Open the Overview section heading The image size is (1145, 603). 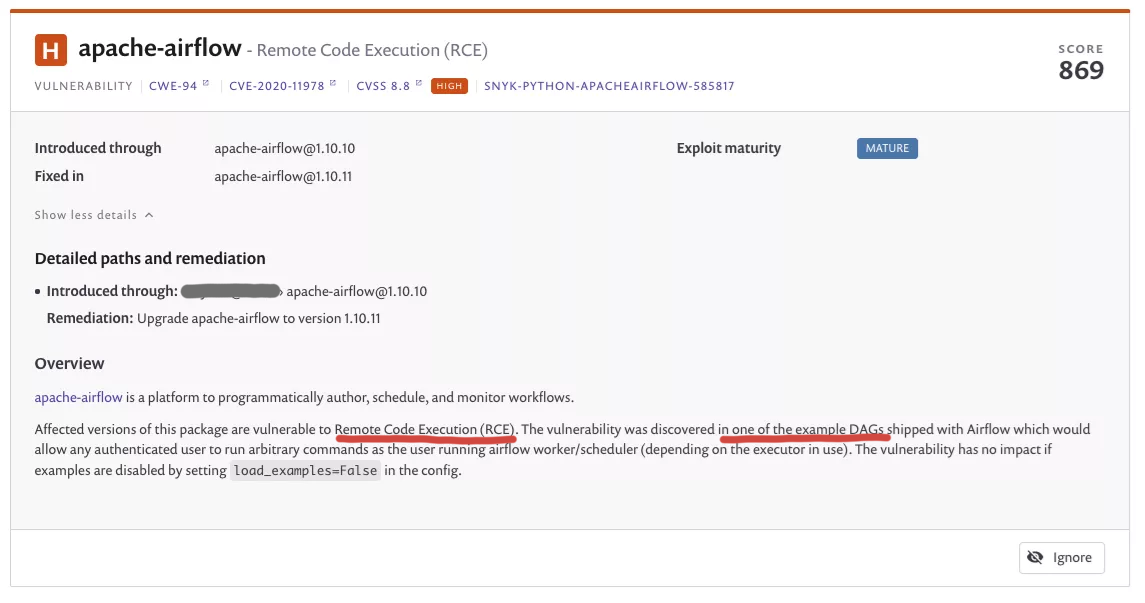pyautogui.click(x=69, y=363)
